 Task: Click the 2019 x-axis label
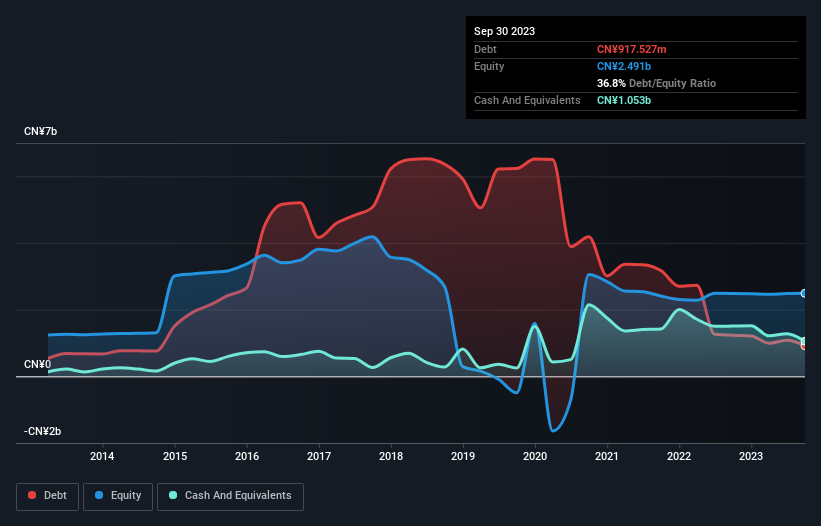click(463, 456)
